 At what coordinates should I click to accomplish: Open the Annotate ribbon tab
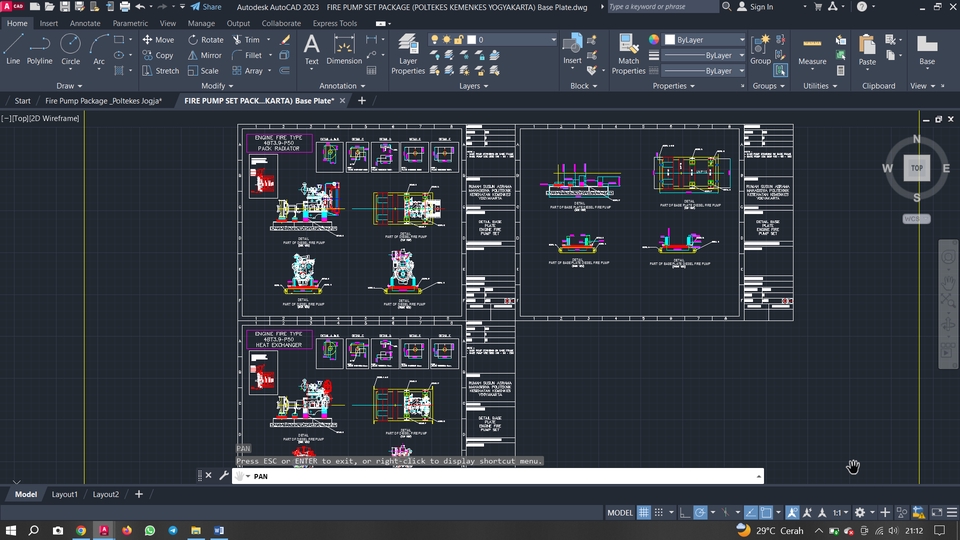point(85,23)
